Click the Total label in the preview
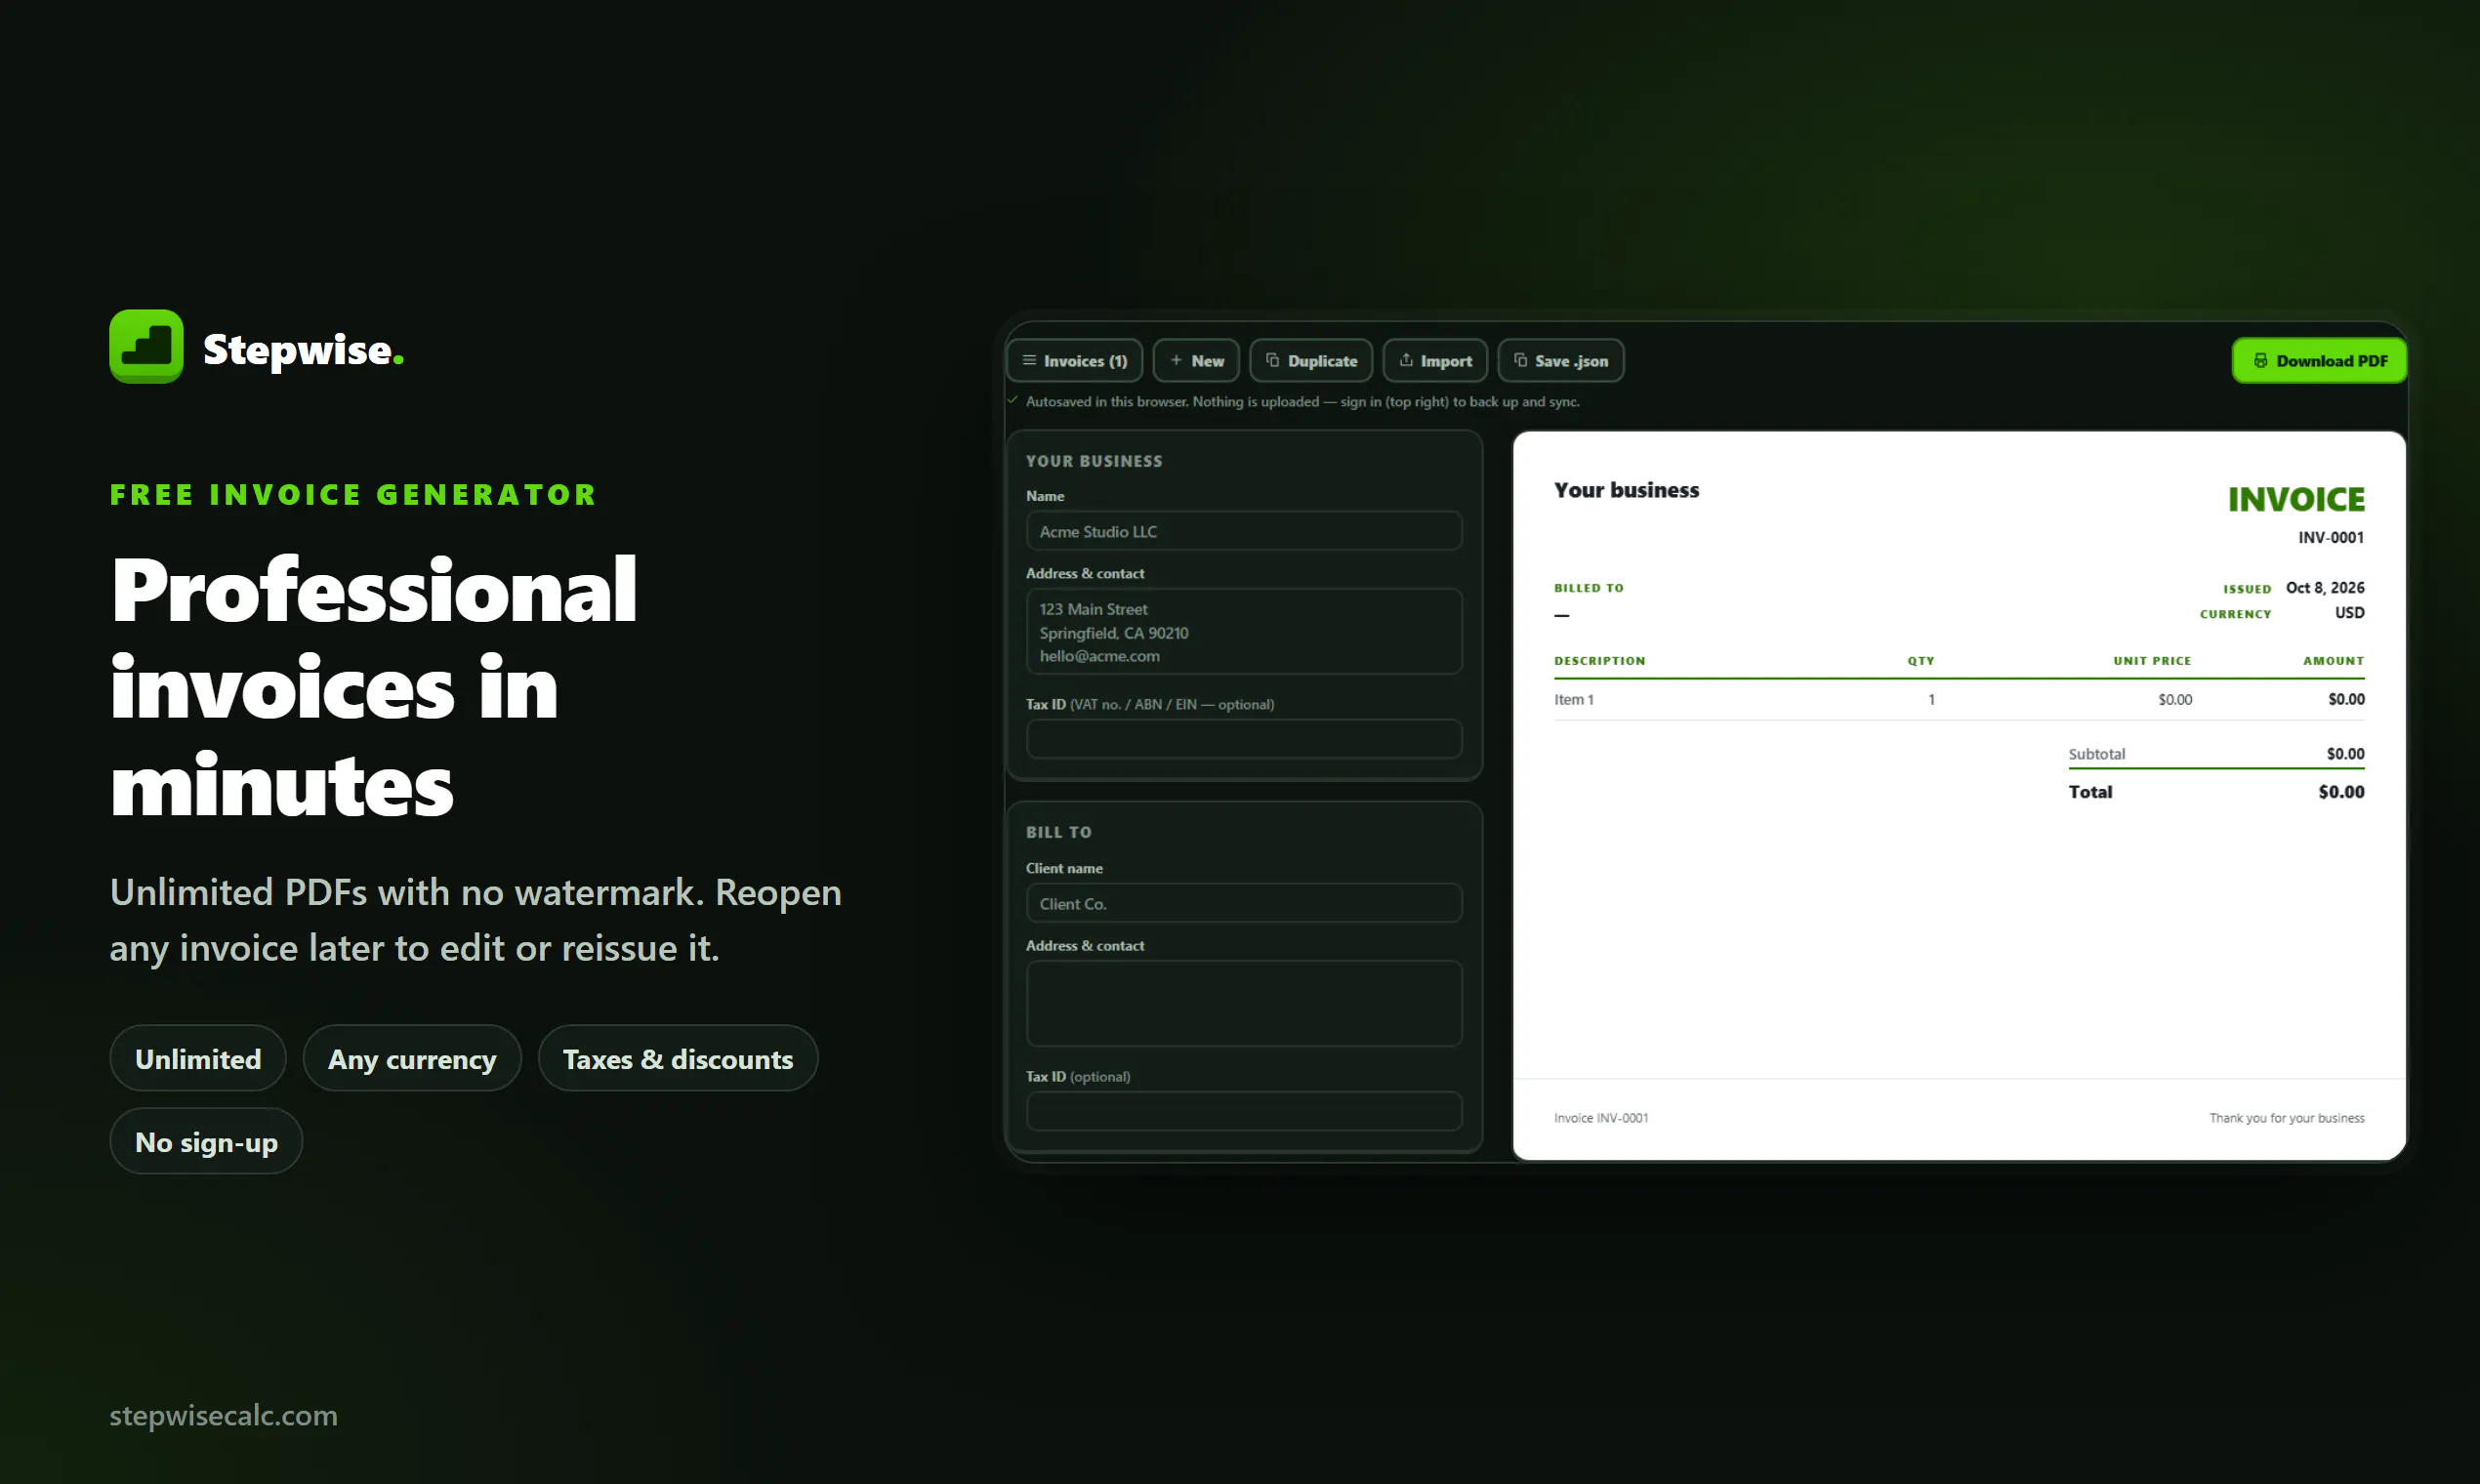2480x1484 pixels. [x=2090, y=792]
